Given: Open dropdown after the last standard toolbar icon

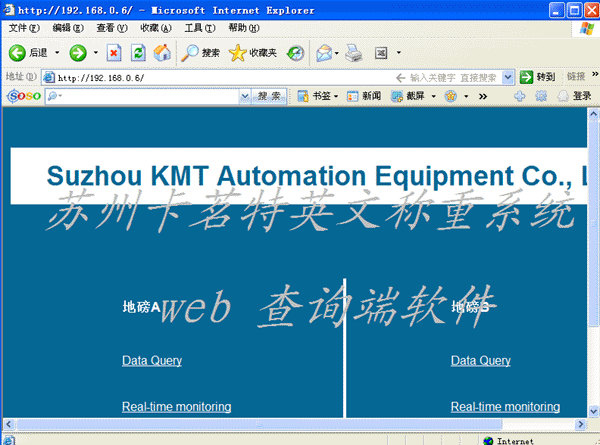Looking at the screenshot, I should point(399,52).
